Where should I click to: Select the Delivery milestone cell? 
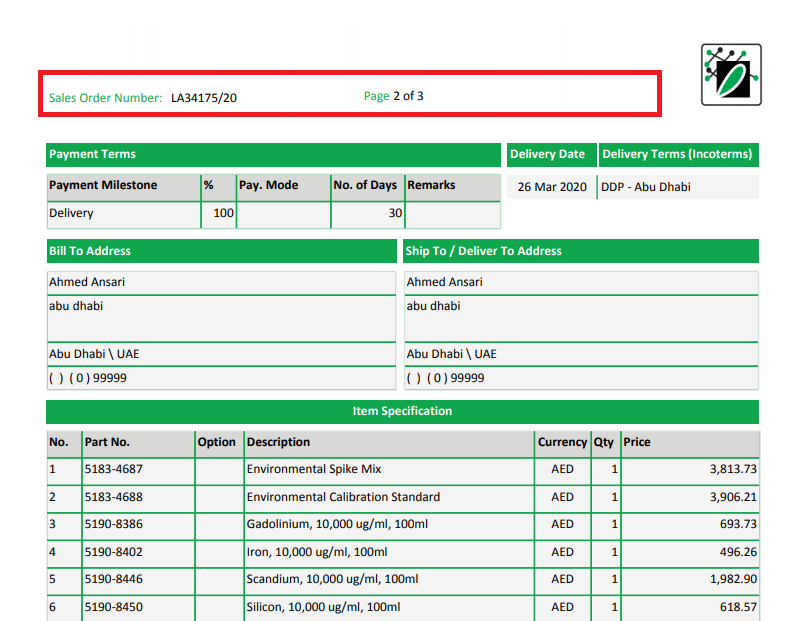point(123,215)
